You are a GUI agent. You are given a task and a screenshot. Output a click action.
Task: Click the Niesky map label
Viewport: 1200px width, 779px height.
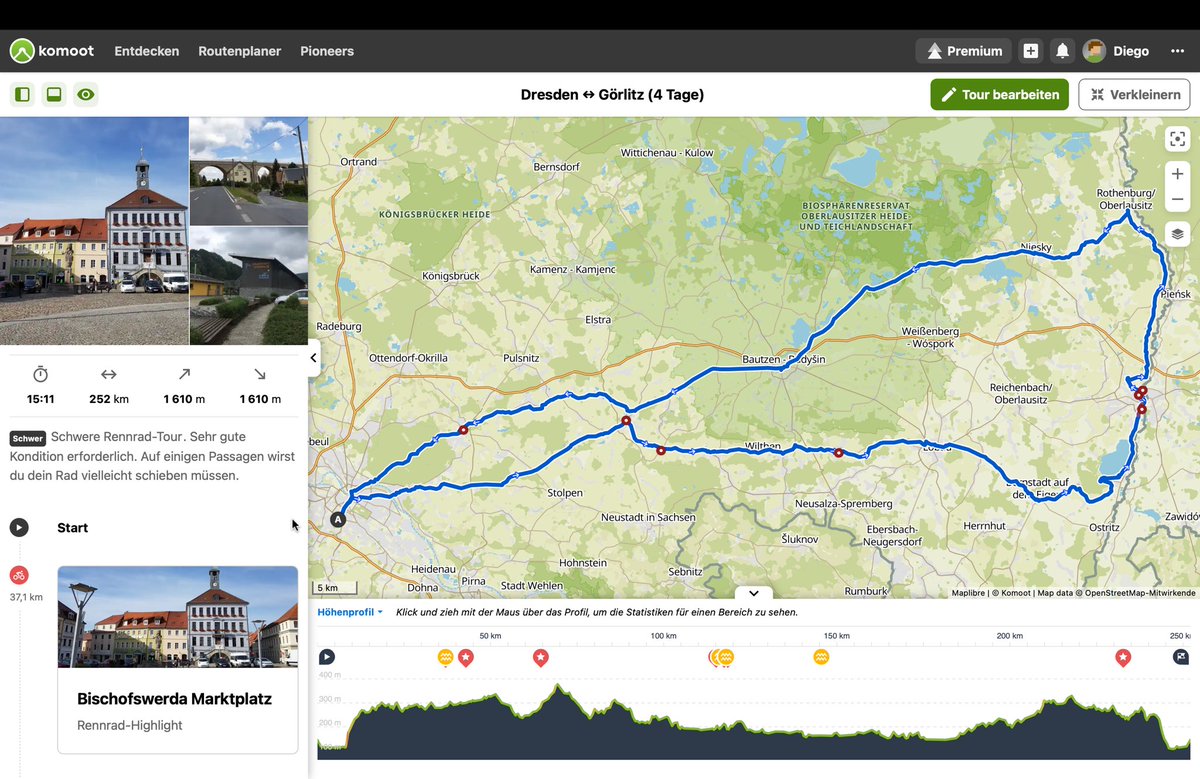1036,246
